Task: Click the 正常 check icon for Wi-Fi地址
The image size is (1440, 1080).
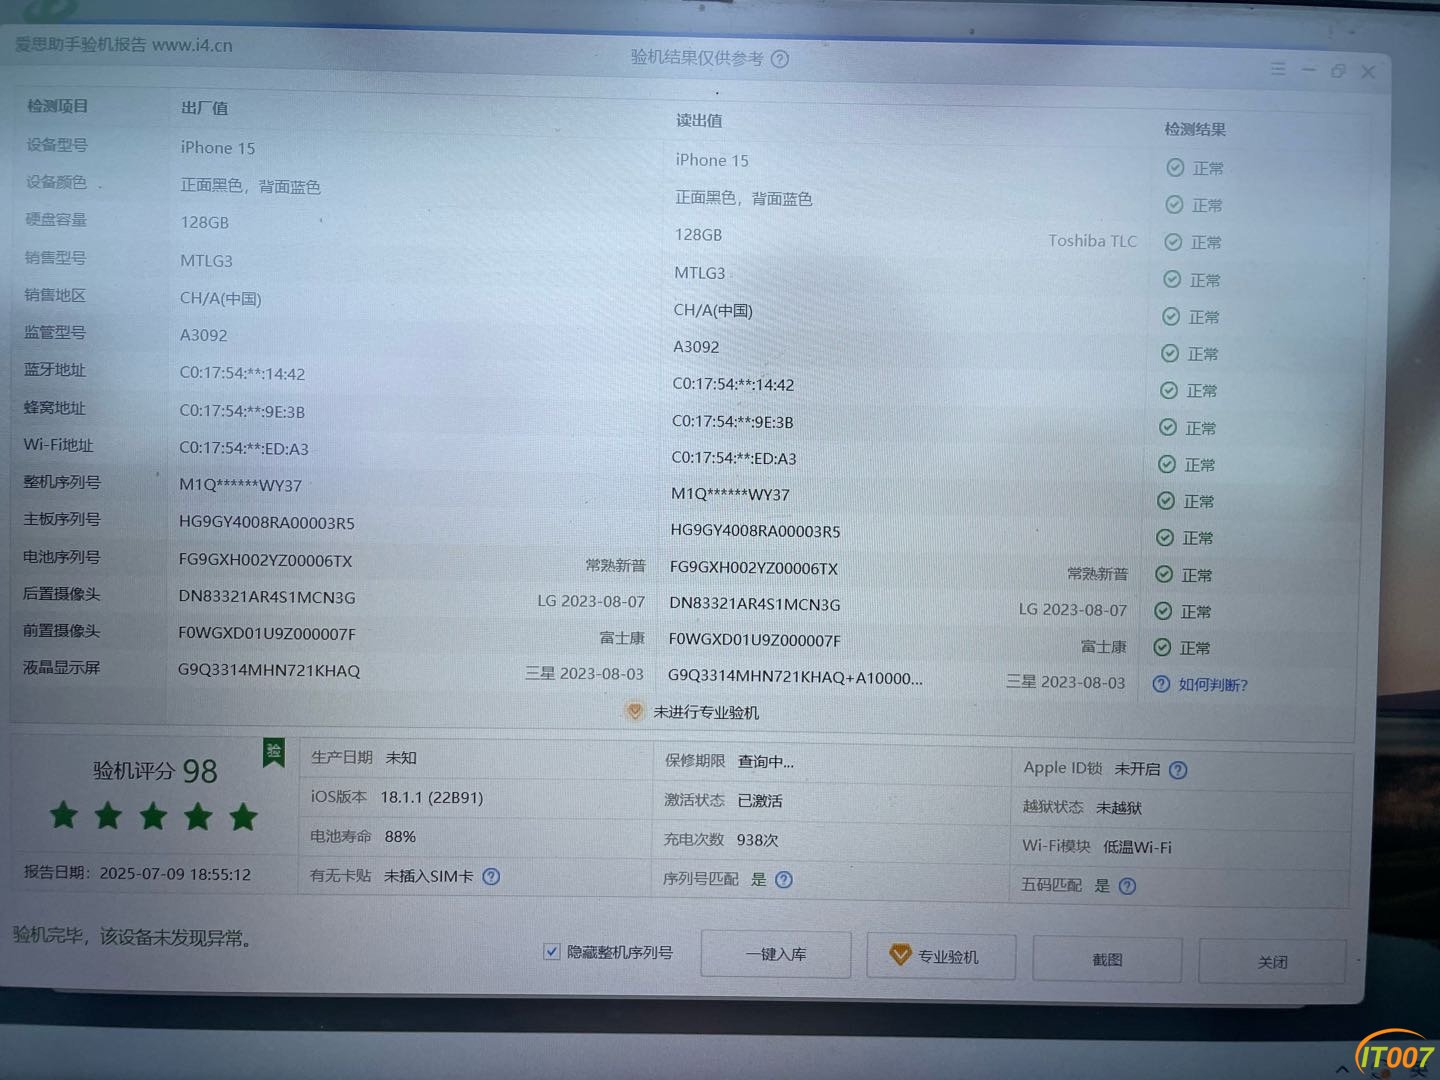Action: click(1166, 465)
